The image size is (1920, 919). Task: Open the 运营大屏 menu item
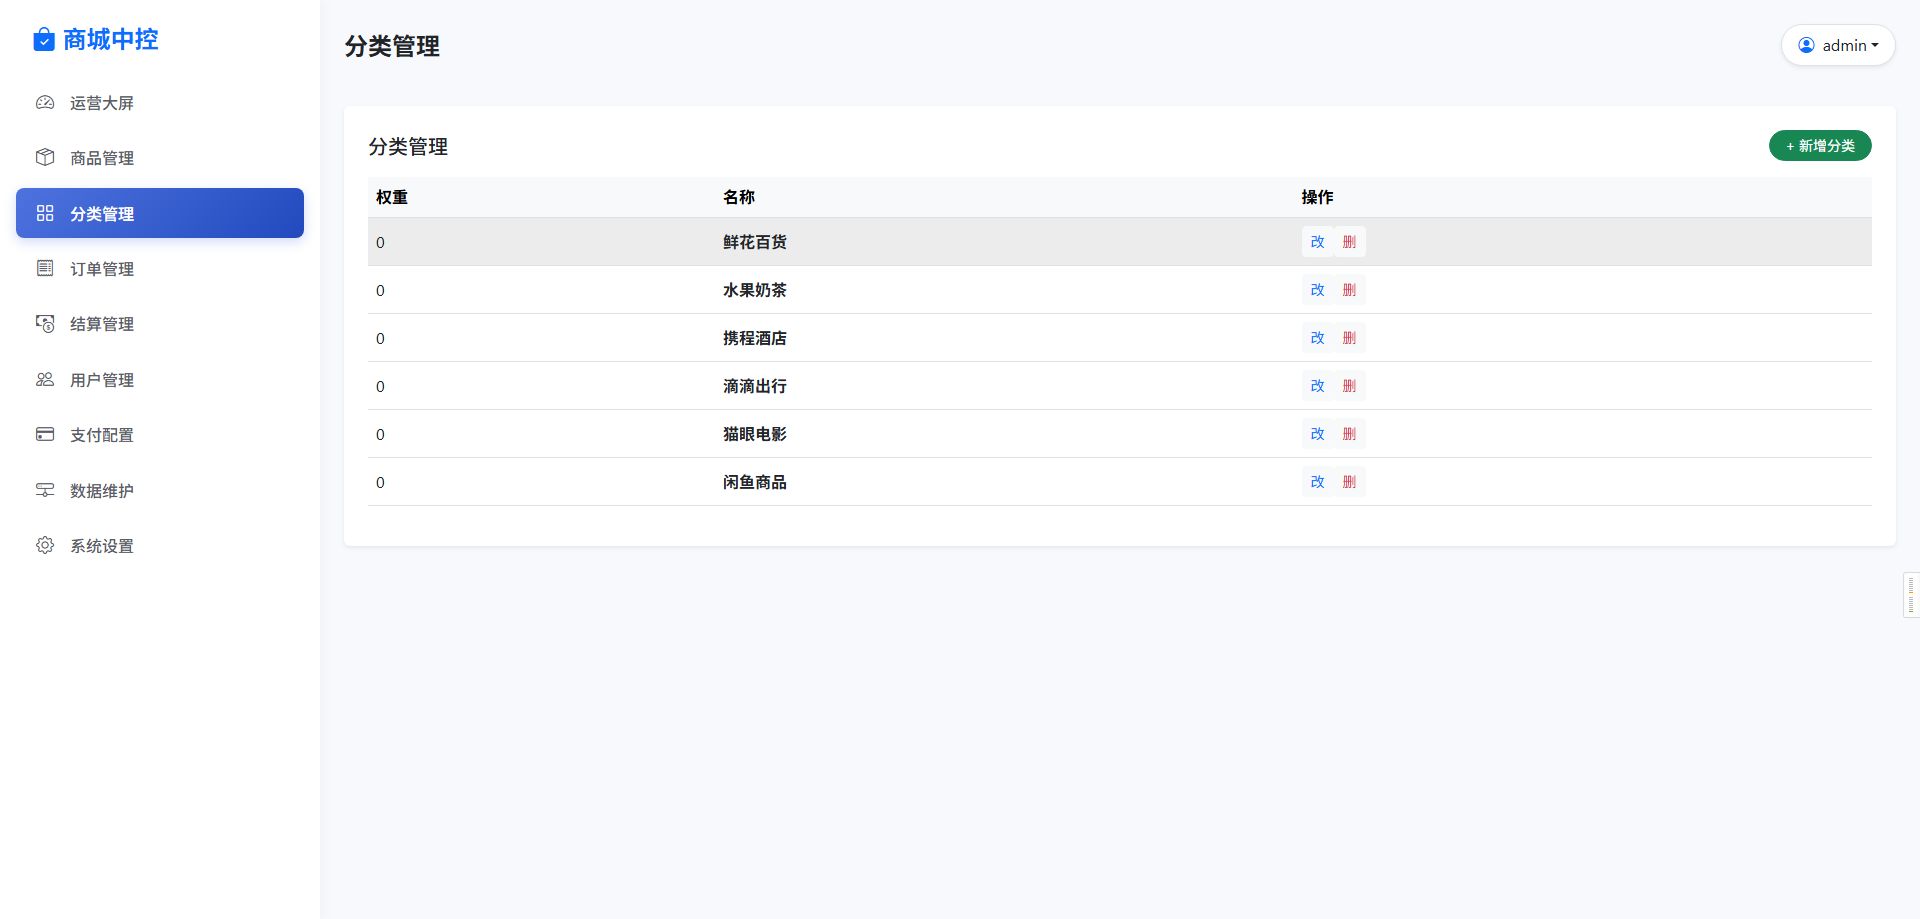point(160,102)
